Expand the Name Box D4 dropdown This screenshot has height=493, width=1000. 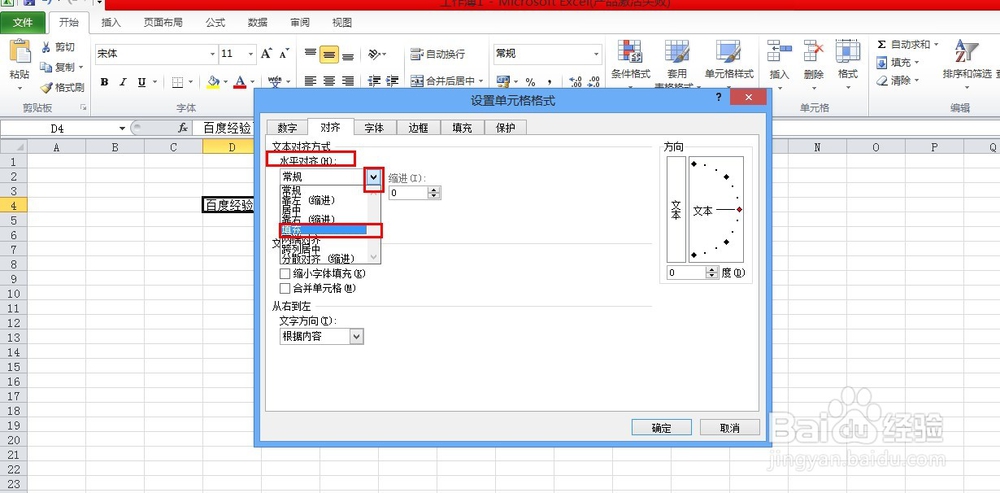[x=122, y=128]
